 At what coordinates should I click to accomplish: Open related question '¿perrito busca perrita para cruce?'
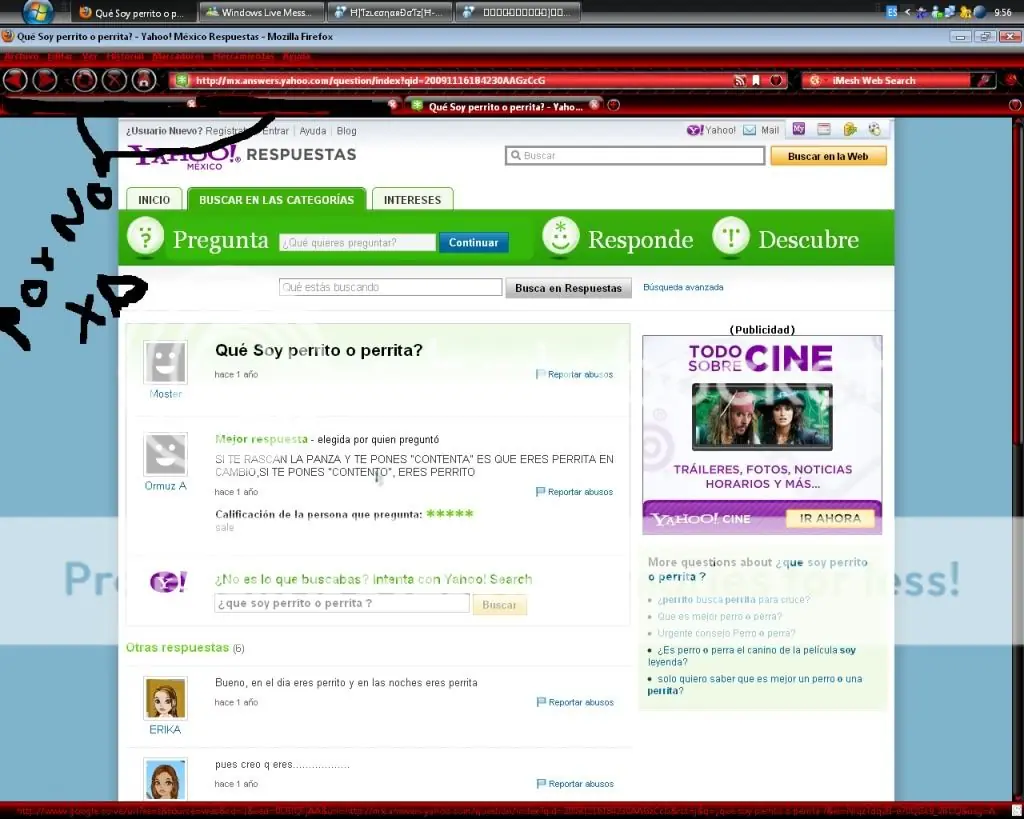tap(733, 600)
